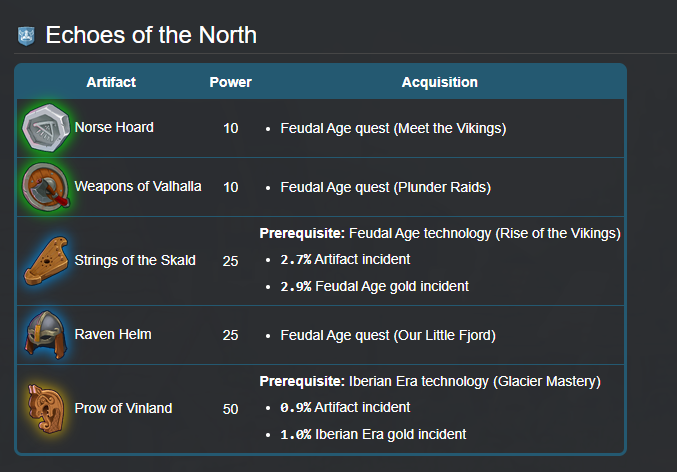Click the Strings of the Skald name
Viewport: 677px width, 472px height.
click(x=135, y=260)
